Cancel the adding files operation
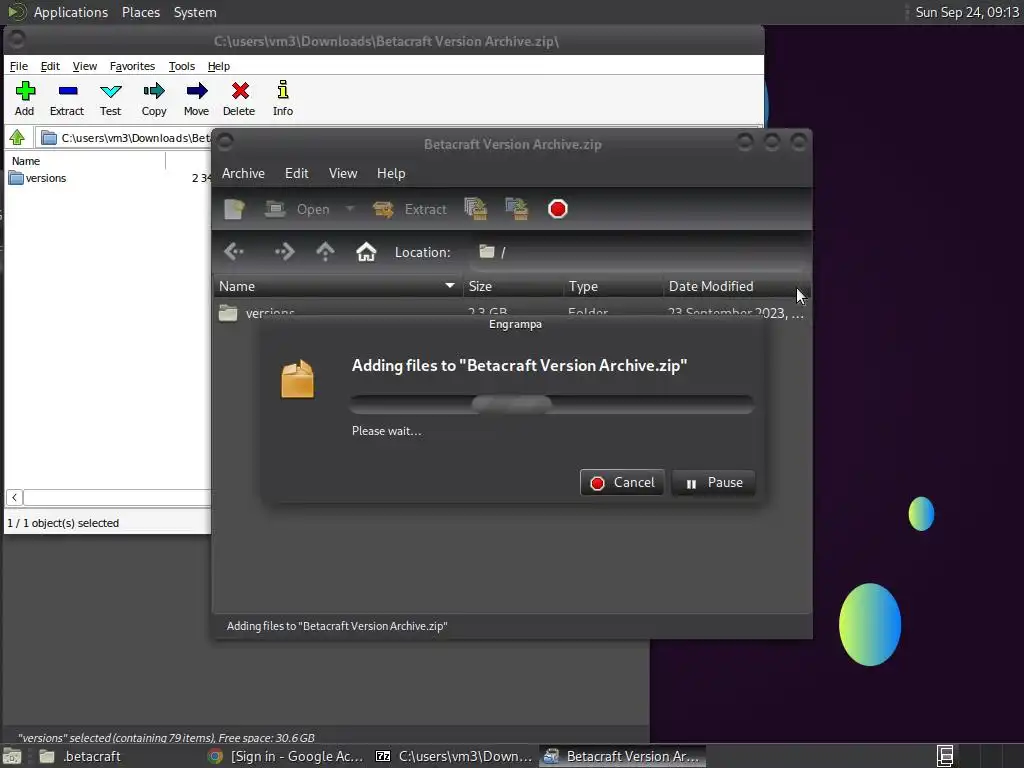Viewport: 1024px width, 768px height. pyautogui.click(x=622, y=483)
